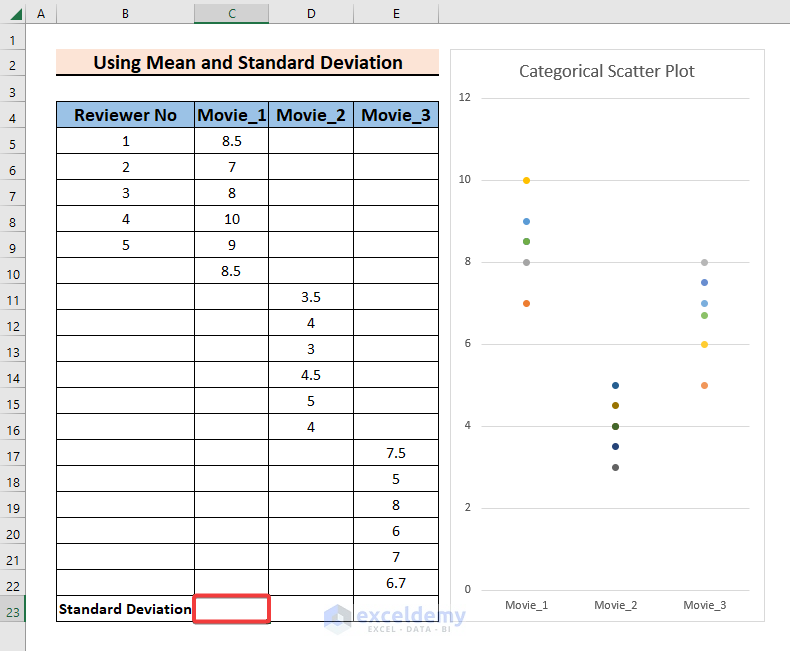This screenshot has height=651, width=790.
Task: Select cell with value 10 in Movie_1
Action: pyautogui.click(x=232, y=219)
